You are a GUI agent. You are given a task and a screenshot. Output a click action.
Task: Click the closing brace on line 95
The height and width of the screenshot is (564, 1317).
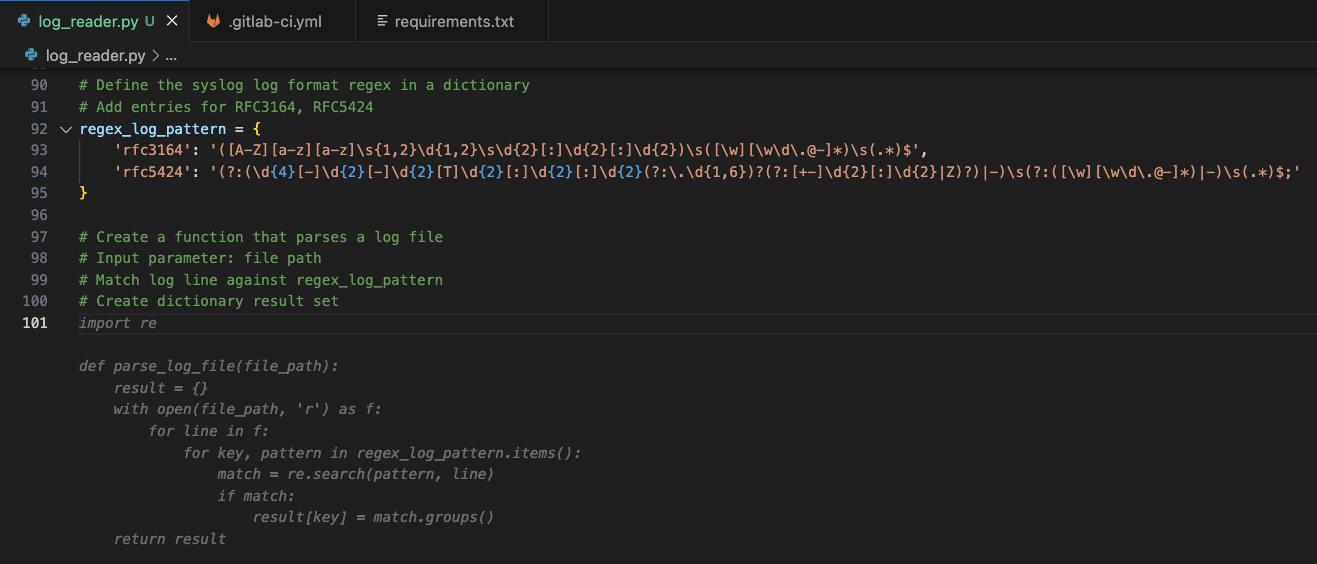point(83,193)
